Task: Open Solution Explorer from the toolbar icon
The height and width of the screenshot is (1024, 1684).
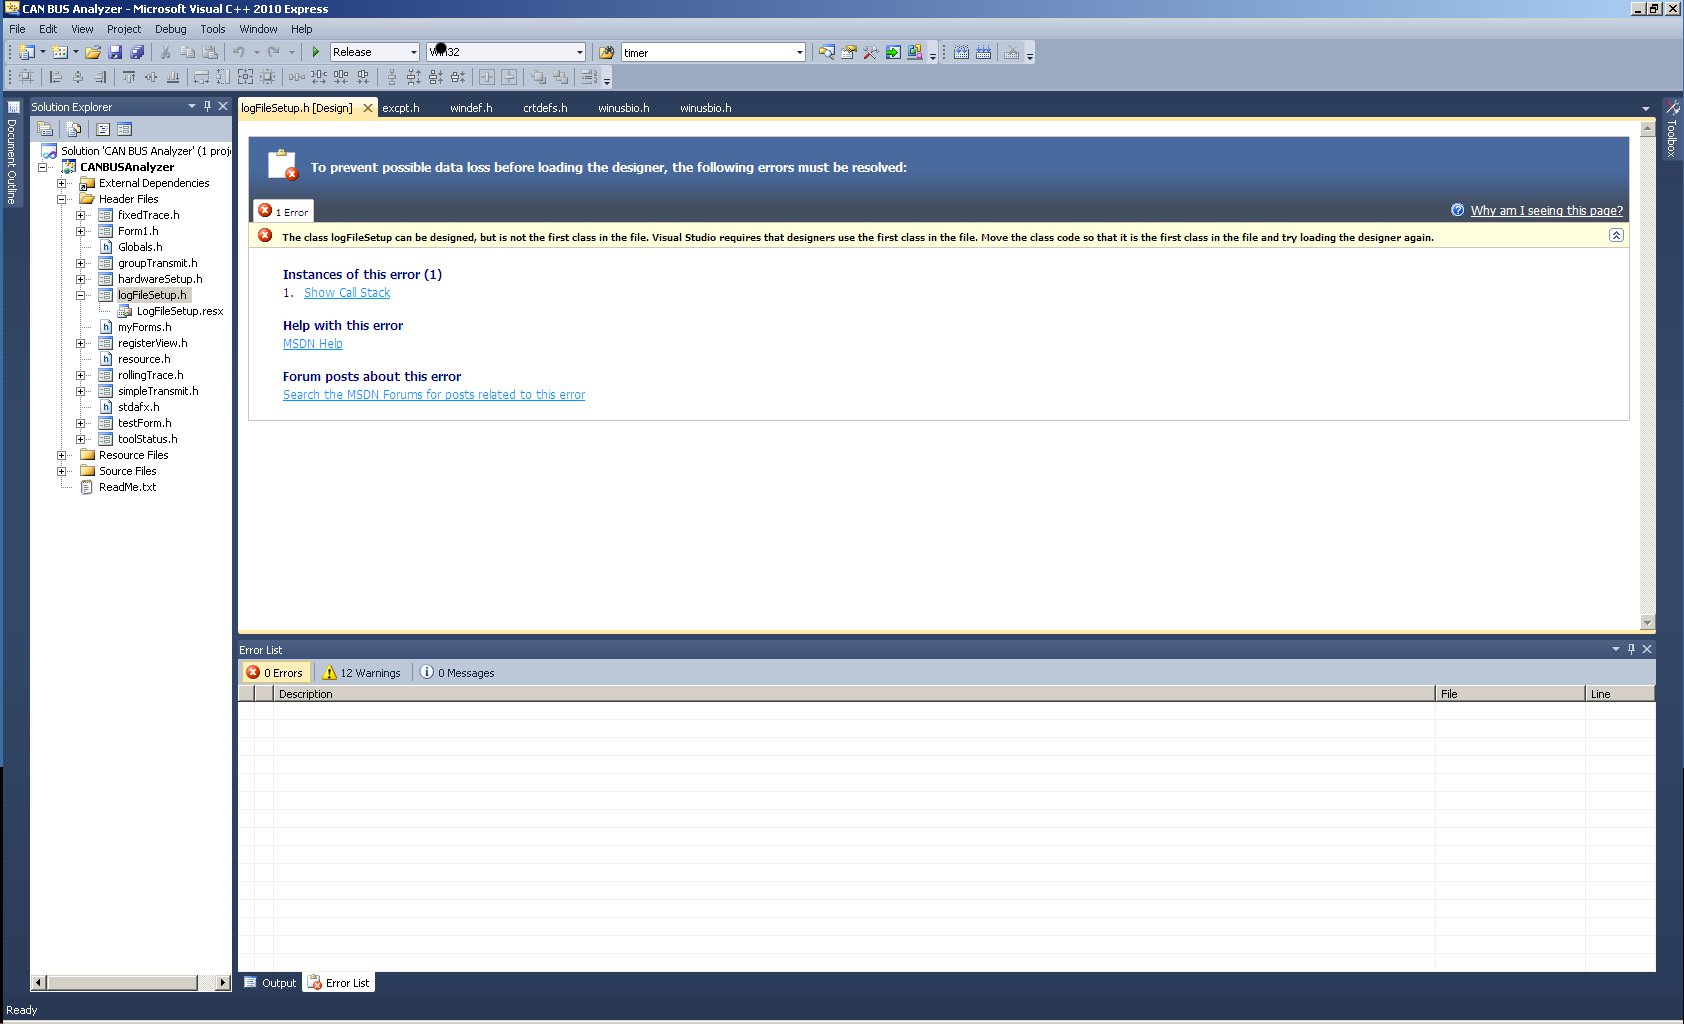Action: tap(826, 52)
